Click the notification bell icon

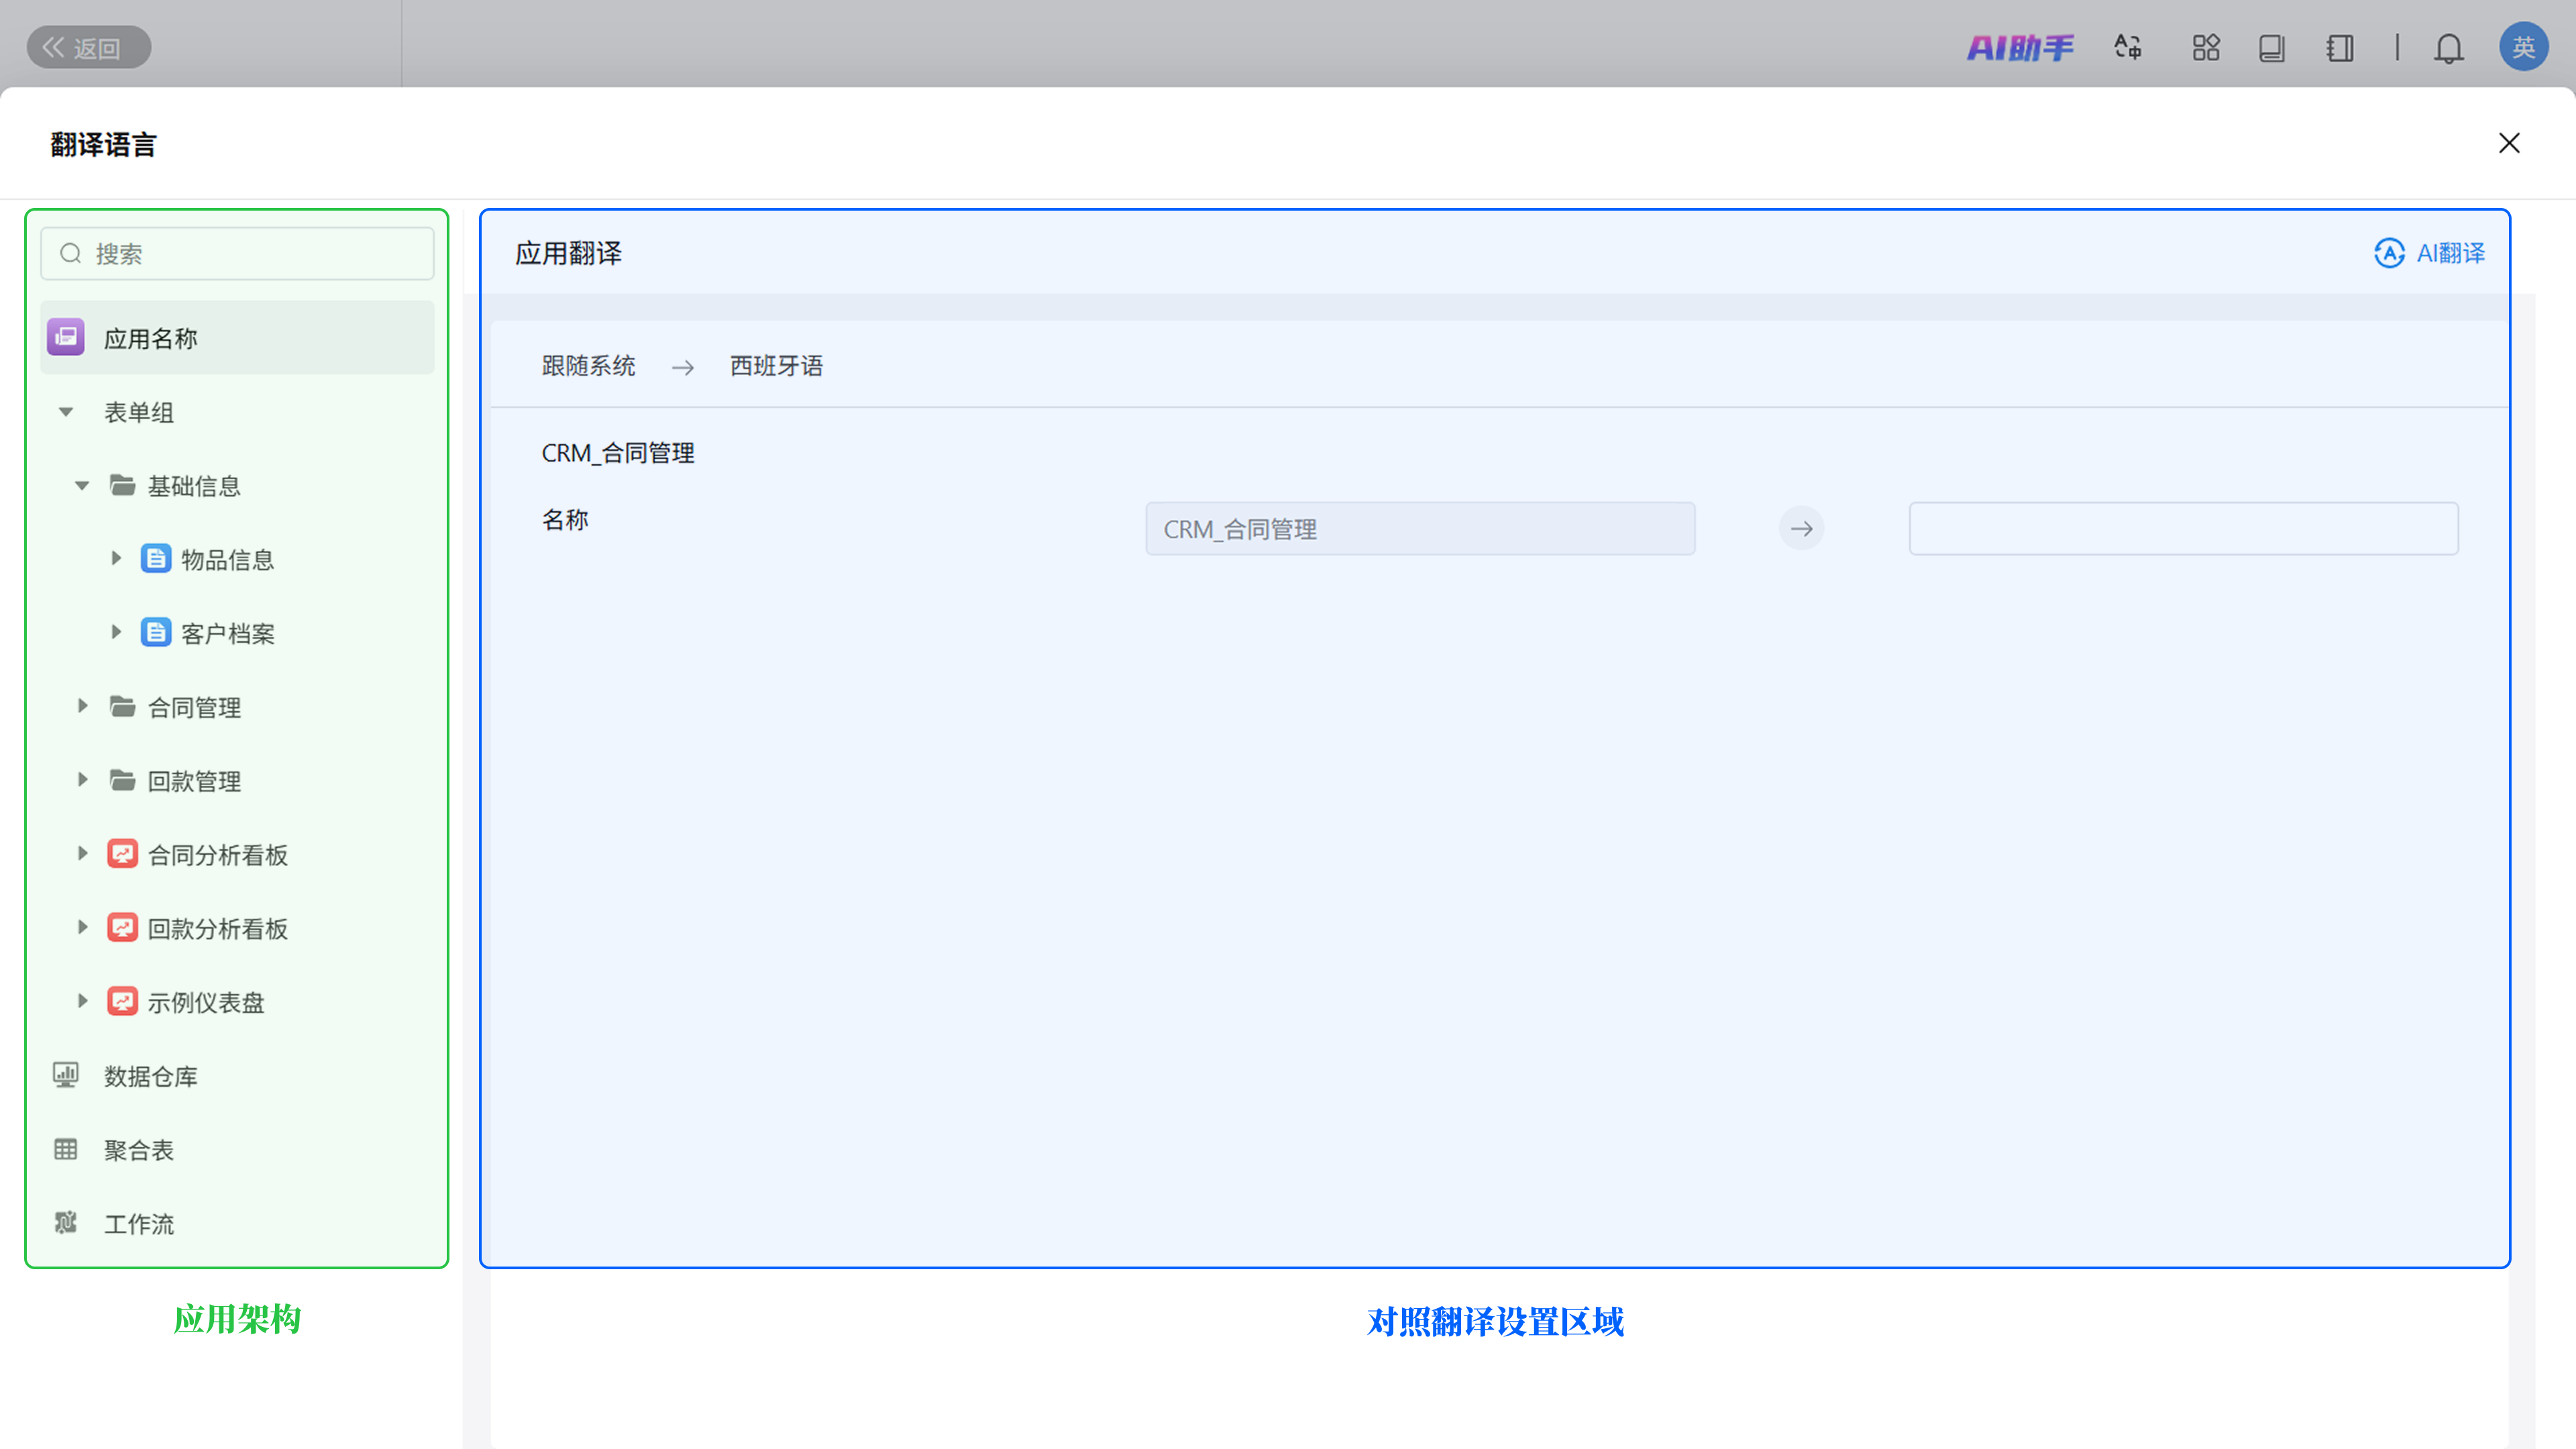2448,47
